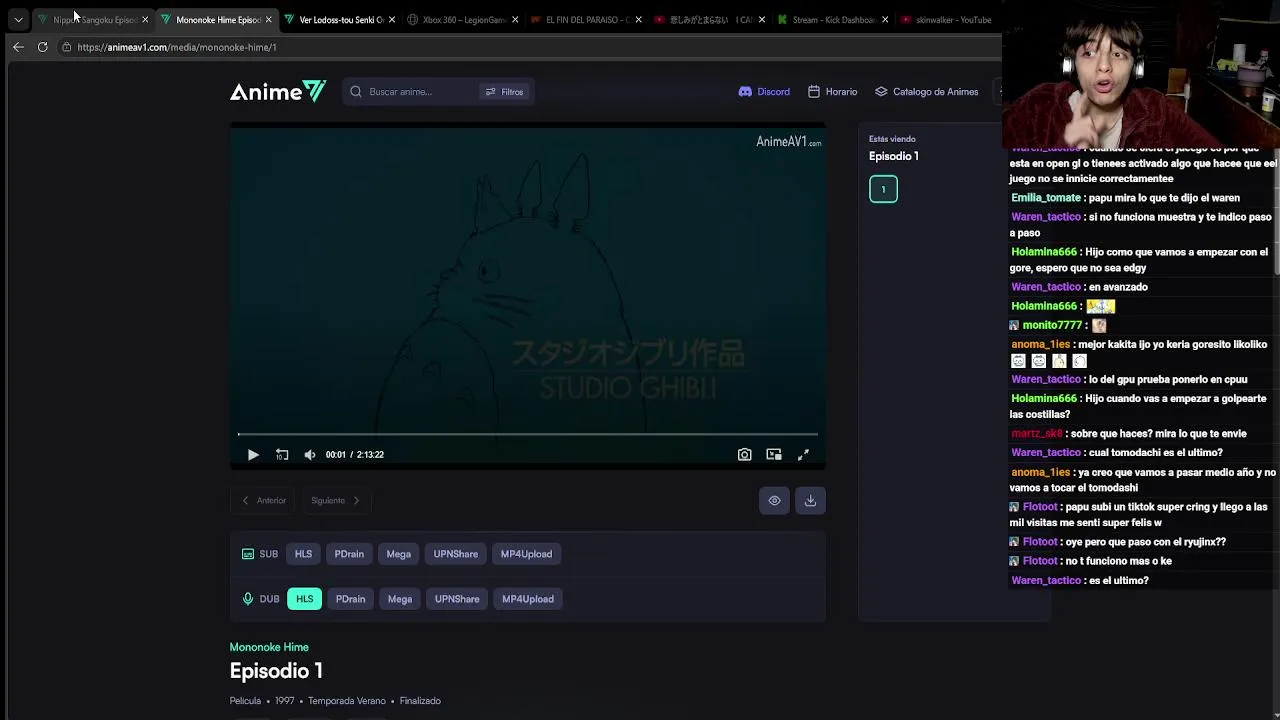Click the Catalogo layers icon
This screenshot has height=720, width=1280.
881,92
